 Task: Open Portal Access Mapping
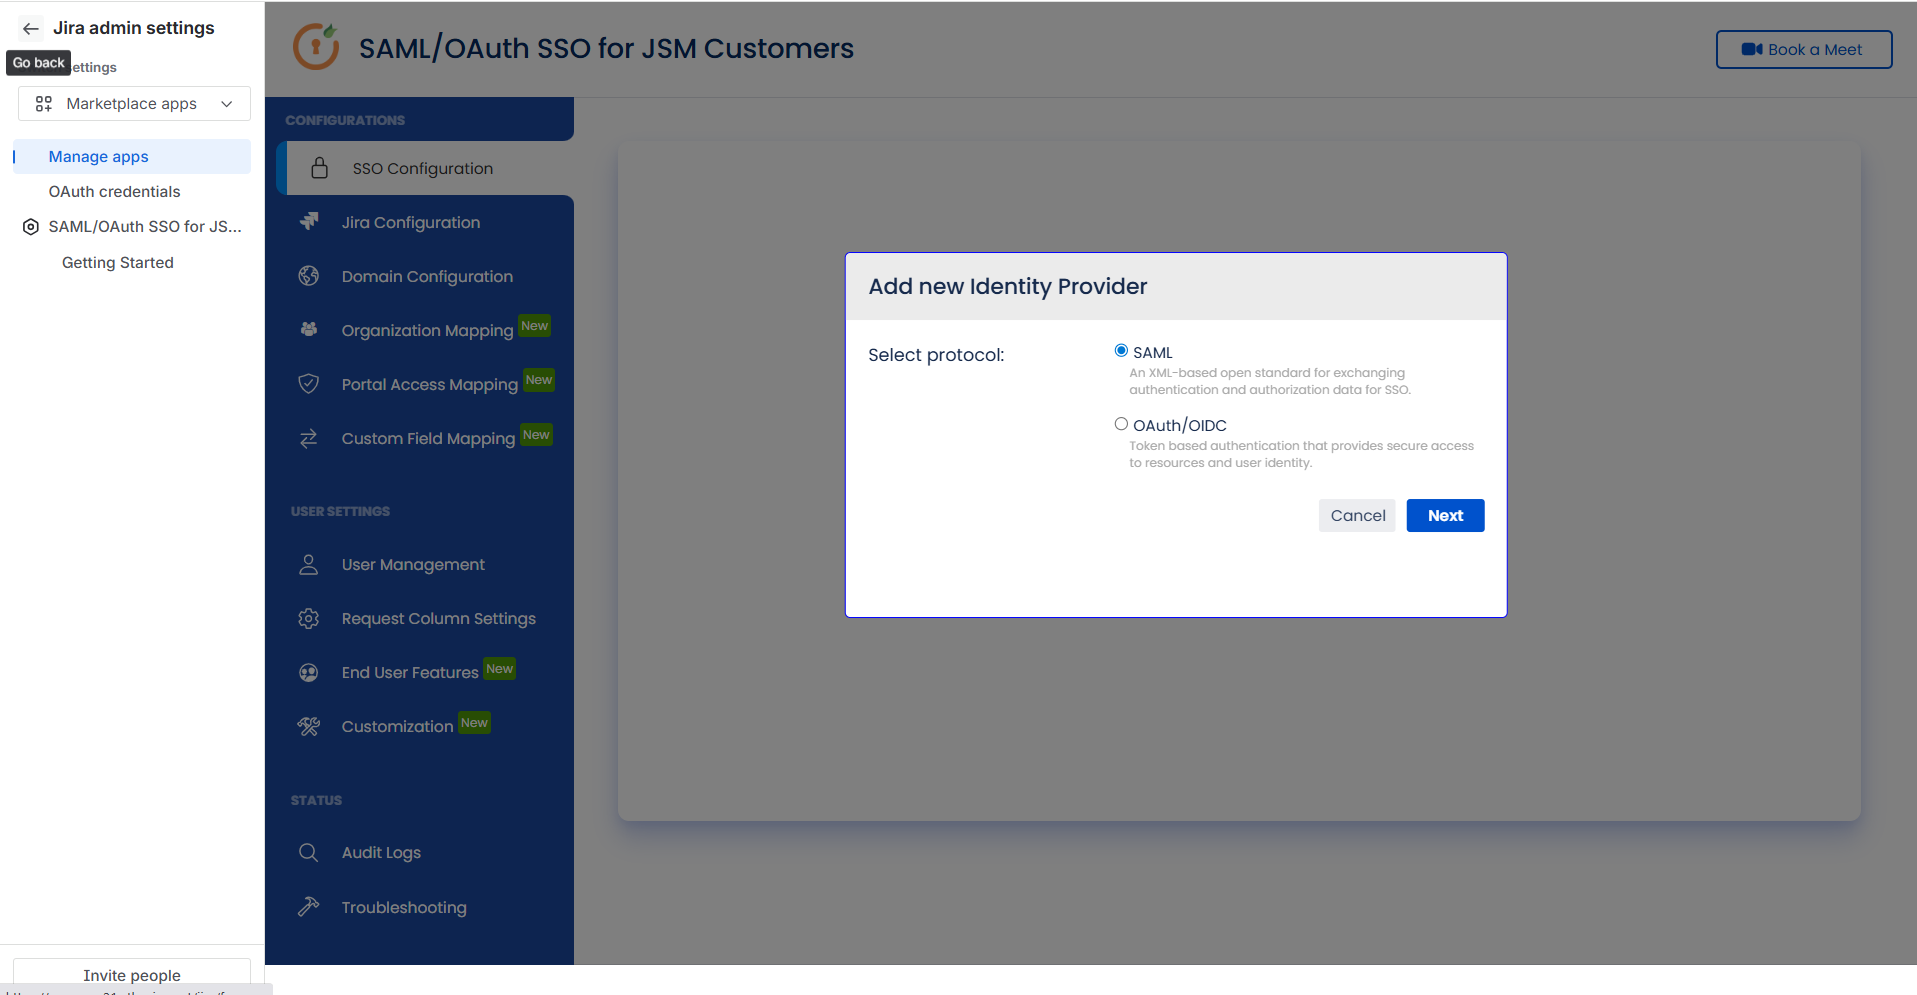click(430, 385)
